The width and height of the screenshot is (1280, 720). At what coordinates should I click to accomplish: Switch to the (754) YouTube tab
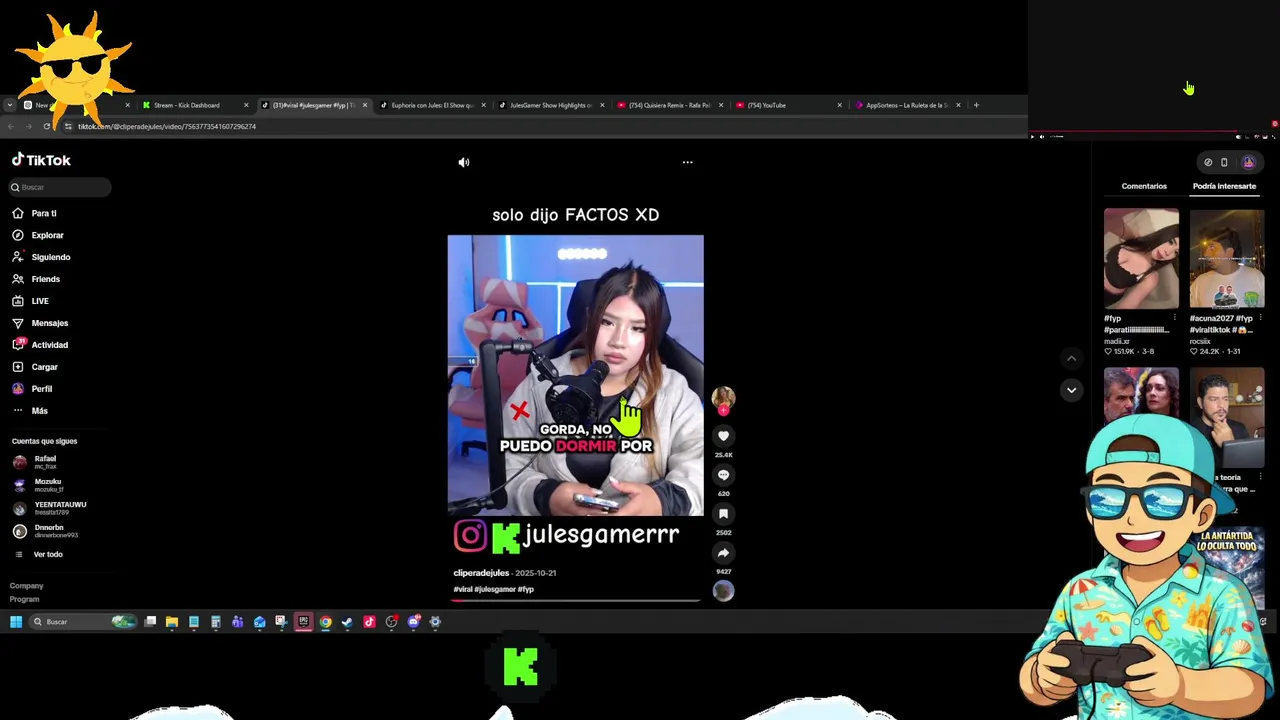click(x=787, y=105)
